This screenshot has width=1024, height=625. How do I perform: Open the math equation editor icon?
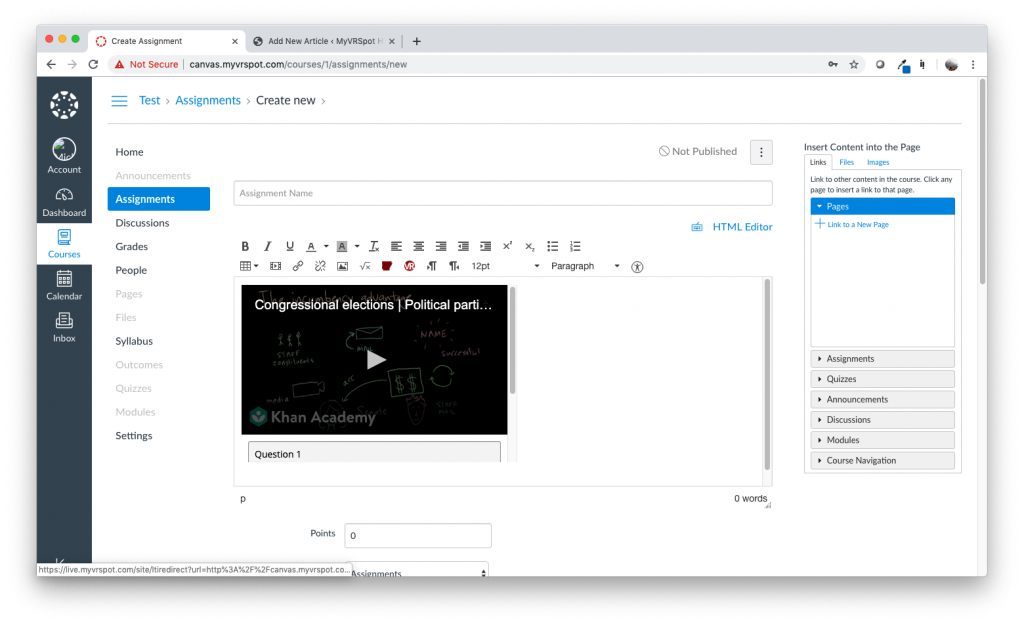coord(365,267)
